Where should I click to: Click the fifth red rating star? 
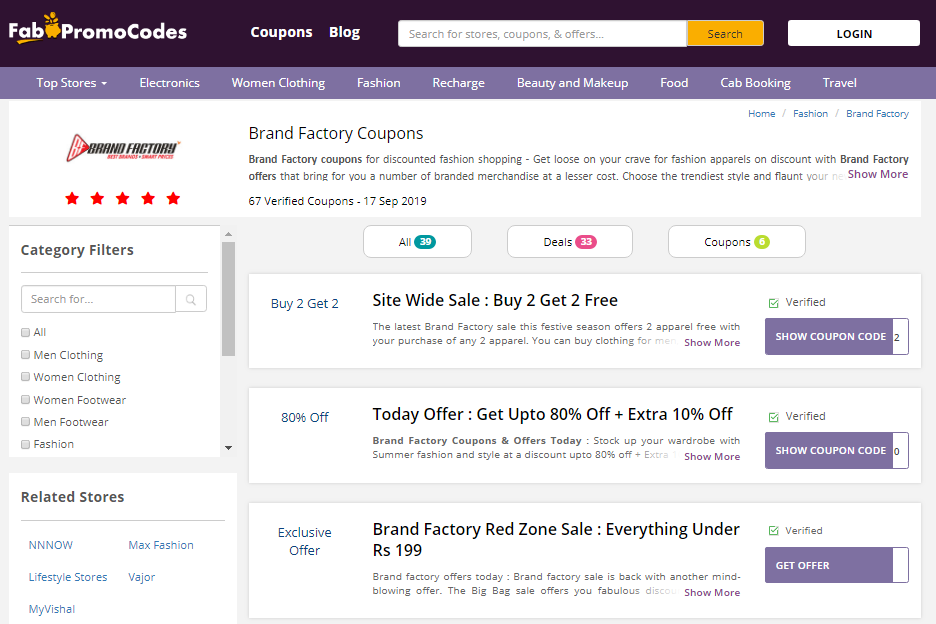(173, 198)
